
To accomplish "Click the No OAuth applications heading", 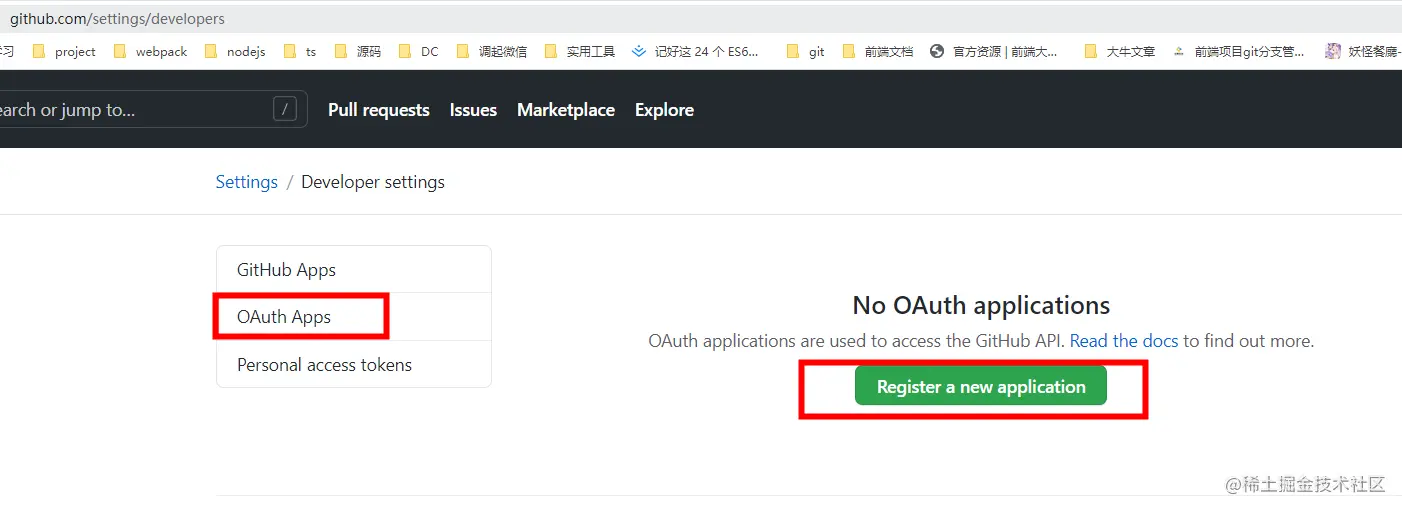I will click(981, 305).
